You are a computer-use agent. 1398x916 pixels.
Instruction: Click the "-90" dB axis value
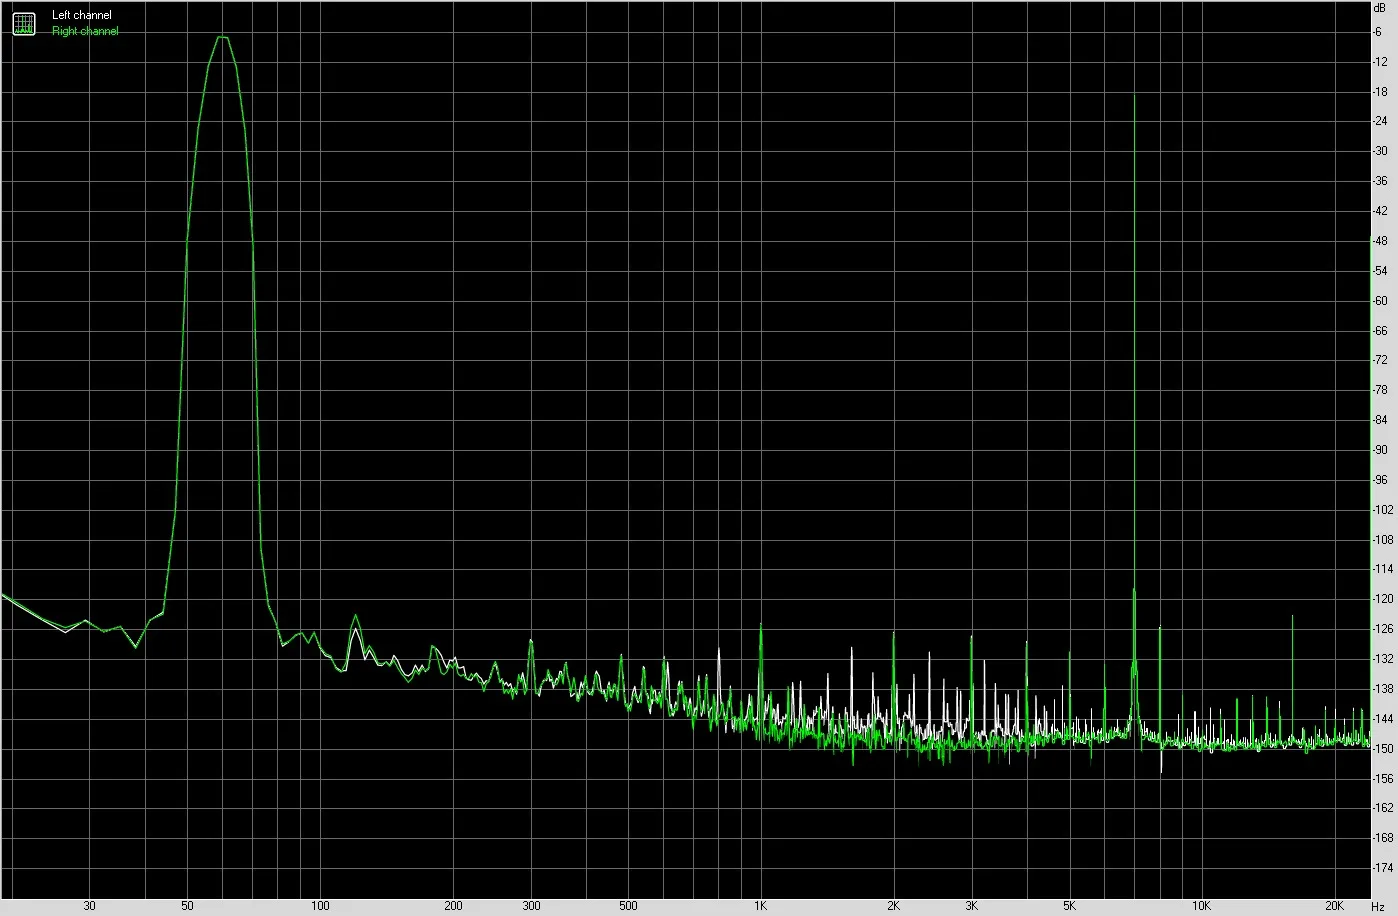(x=1380, y=450)
